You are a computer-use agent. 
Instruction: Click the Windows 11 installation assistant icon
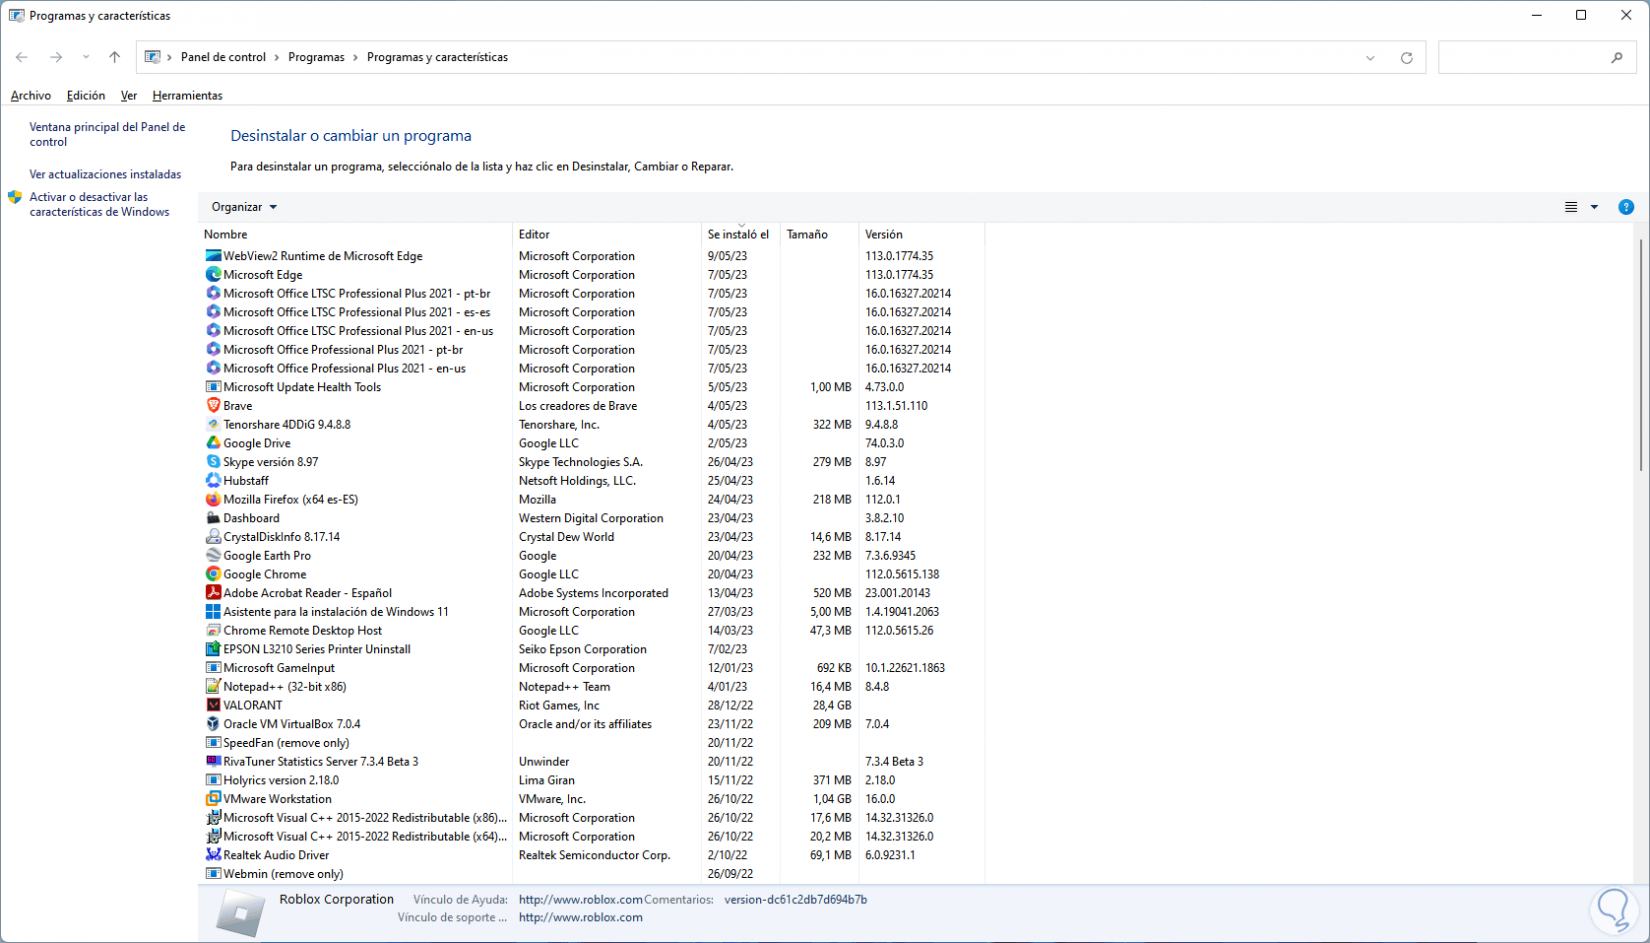213,612
